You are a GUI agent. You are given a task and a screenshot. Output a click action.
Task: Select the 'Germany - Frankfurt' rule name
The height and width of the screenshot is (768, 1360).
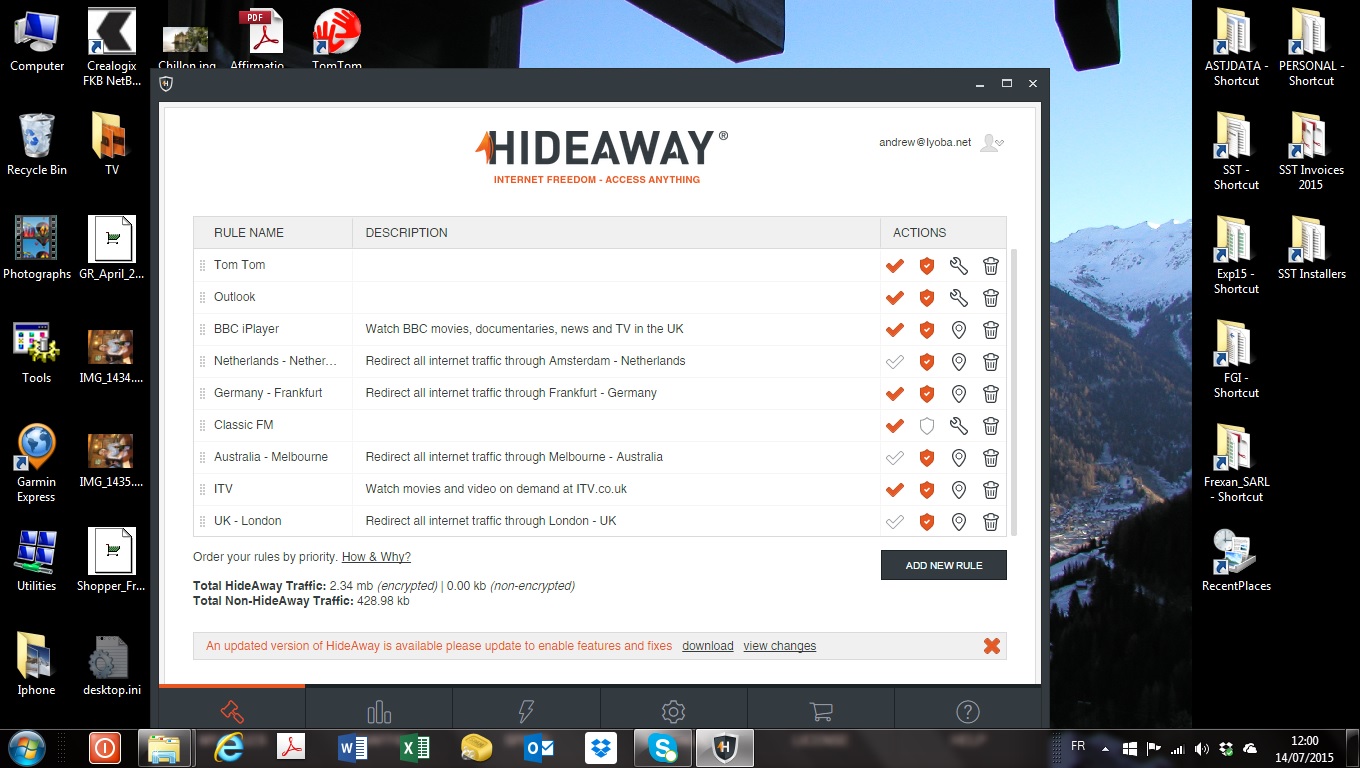268,393
